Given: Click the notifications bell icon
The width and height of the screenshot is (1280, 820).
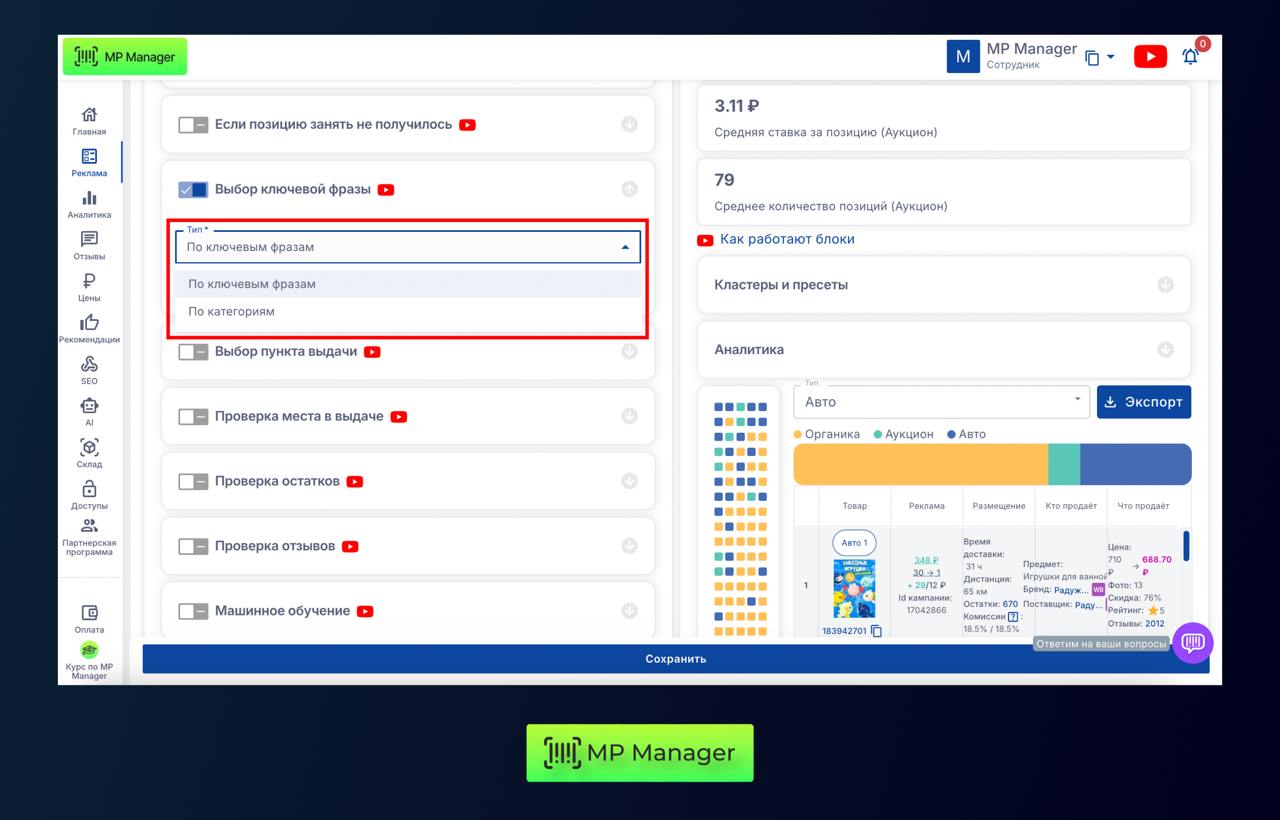Looking at the screenshot, I should coord(1190,57).
